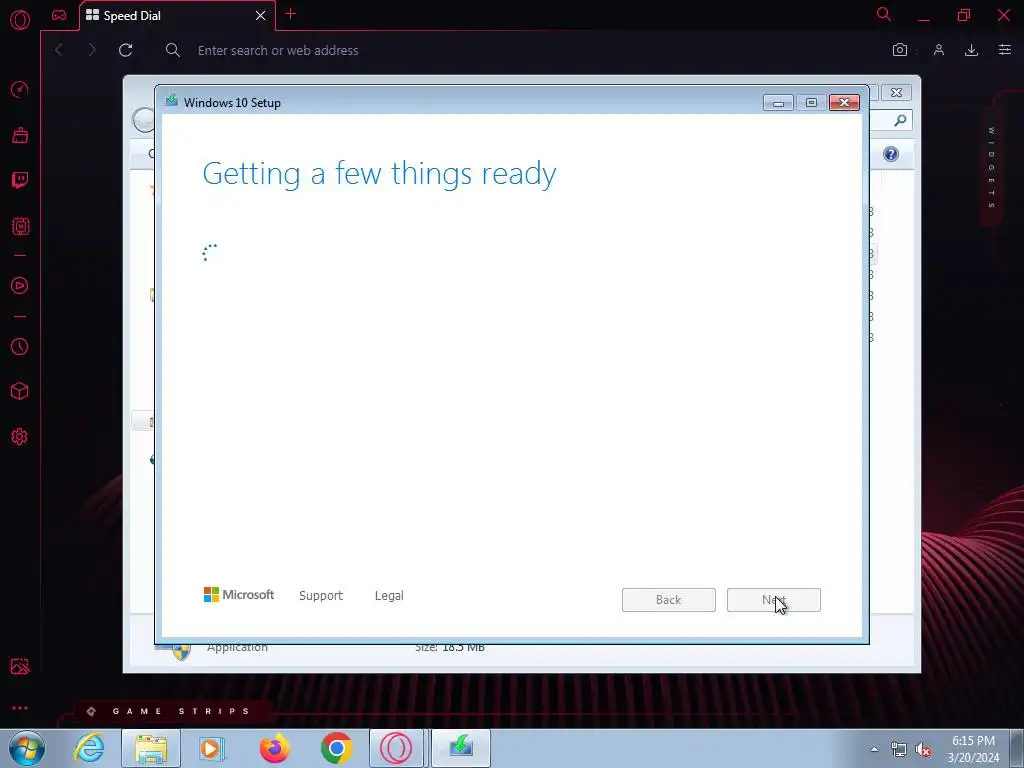Open the downloads icon in Opera toolbar
1024x768 pixels.
[x=972, y=50]
